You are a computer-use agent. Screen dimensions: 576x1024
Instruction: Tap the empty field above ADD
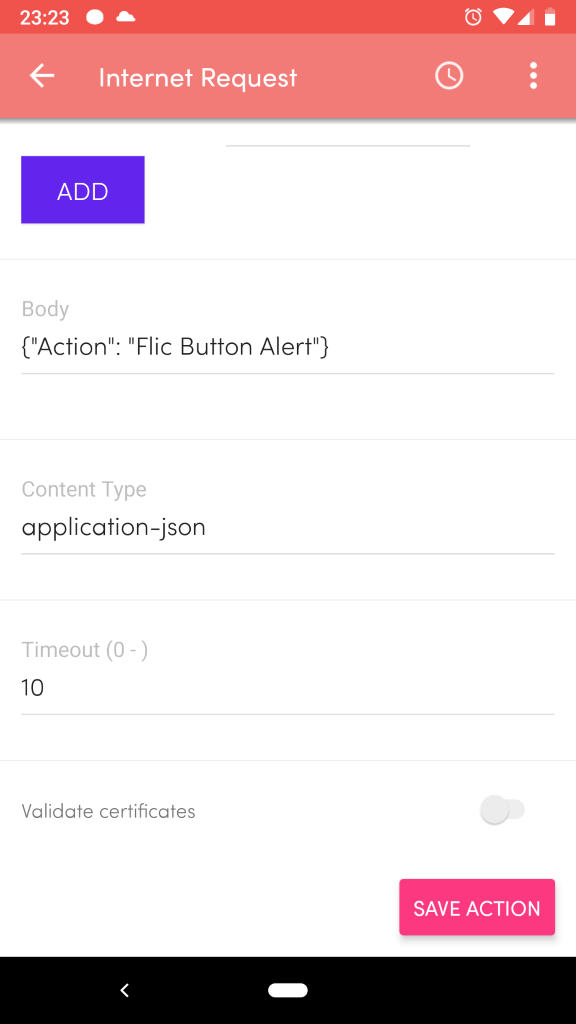point(347,135)
